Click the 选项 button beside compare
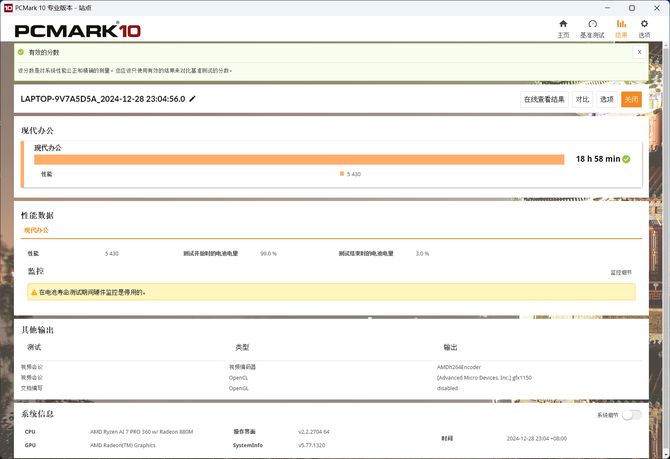Viewport: 670px width, 459px height. point(606,100)
